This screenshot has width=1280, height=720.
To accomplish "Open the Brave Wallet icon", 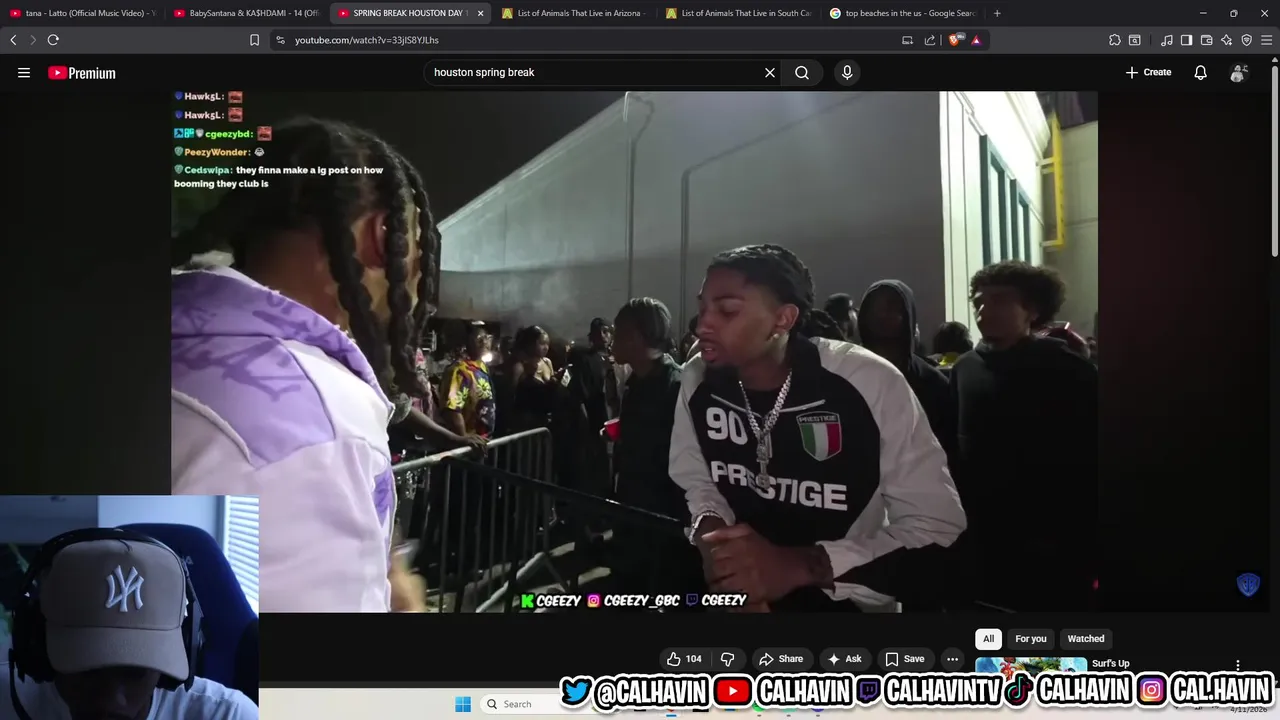I will tap(1206, 40).
